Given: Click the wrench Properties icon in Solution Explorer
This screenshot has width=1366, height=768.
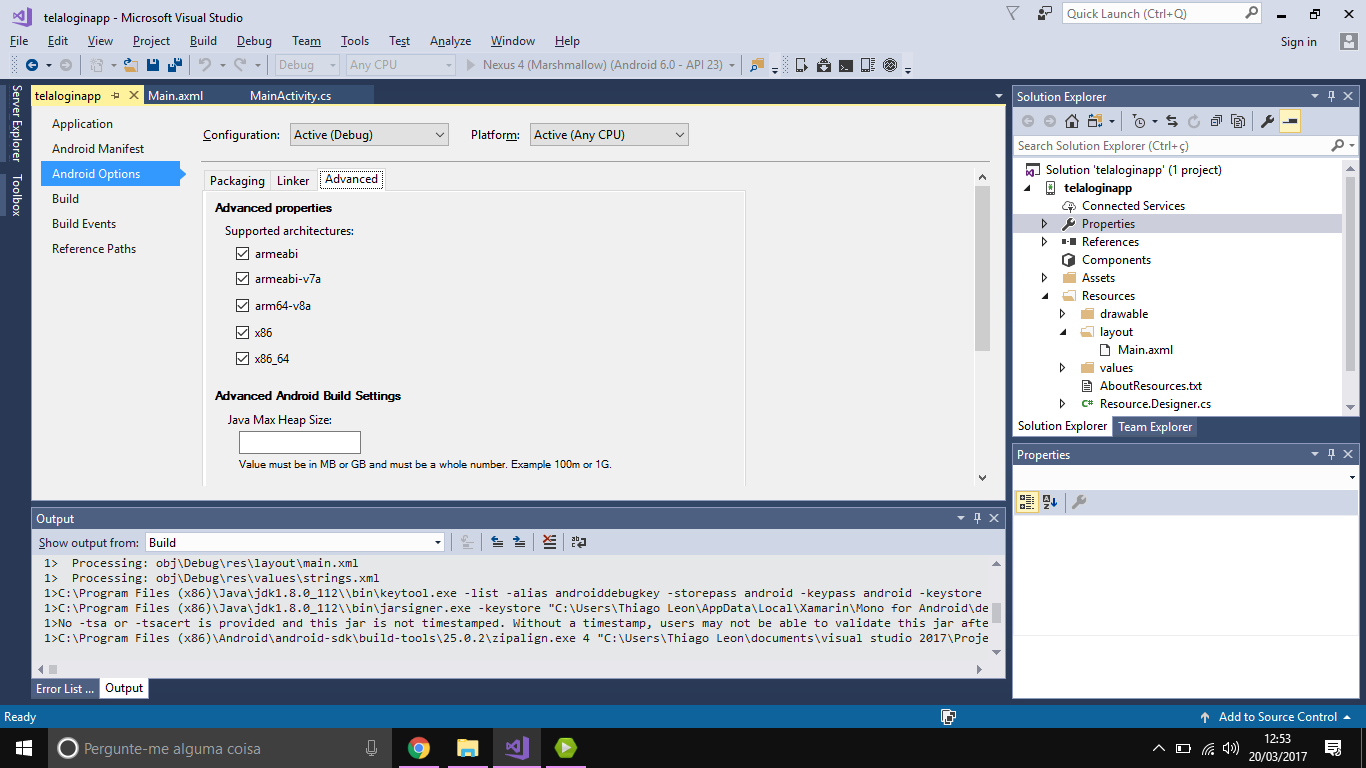Looking at the screenshot, I should click(1267, 121).
